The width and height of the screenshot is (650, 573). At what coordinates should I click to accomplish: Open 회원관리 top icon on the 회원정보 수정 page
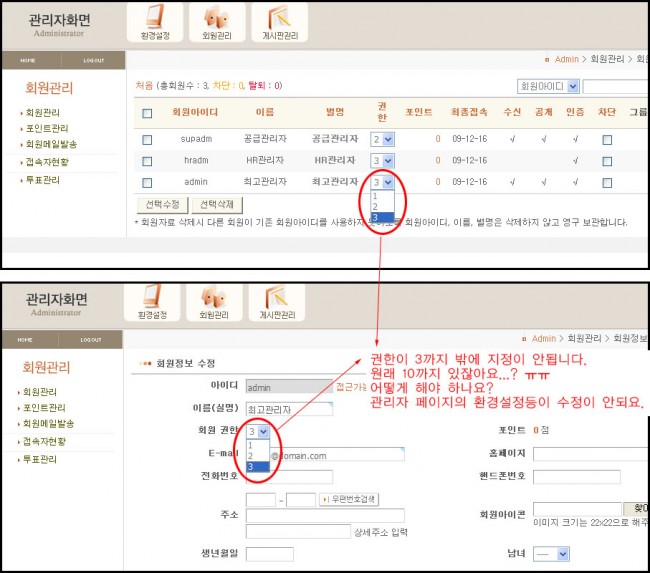pyautogui.click(x=214, y=302)
